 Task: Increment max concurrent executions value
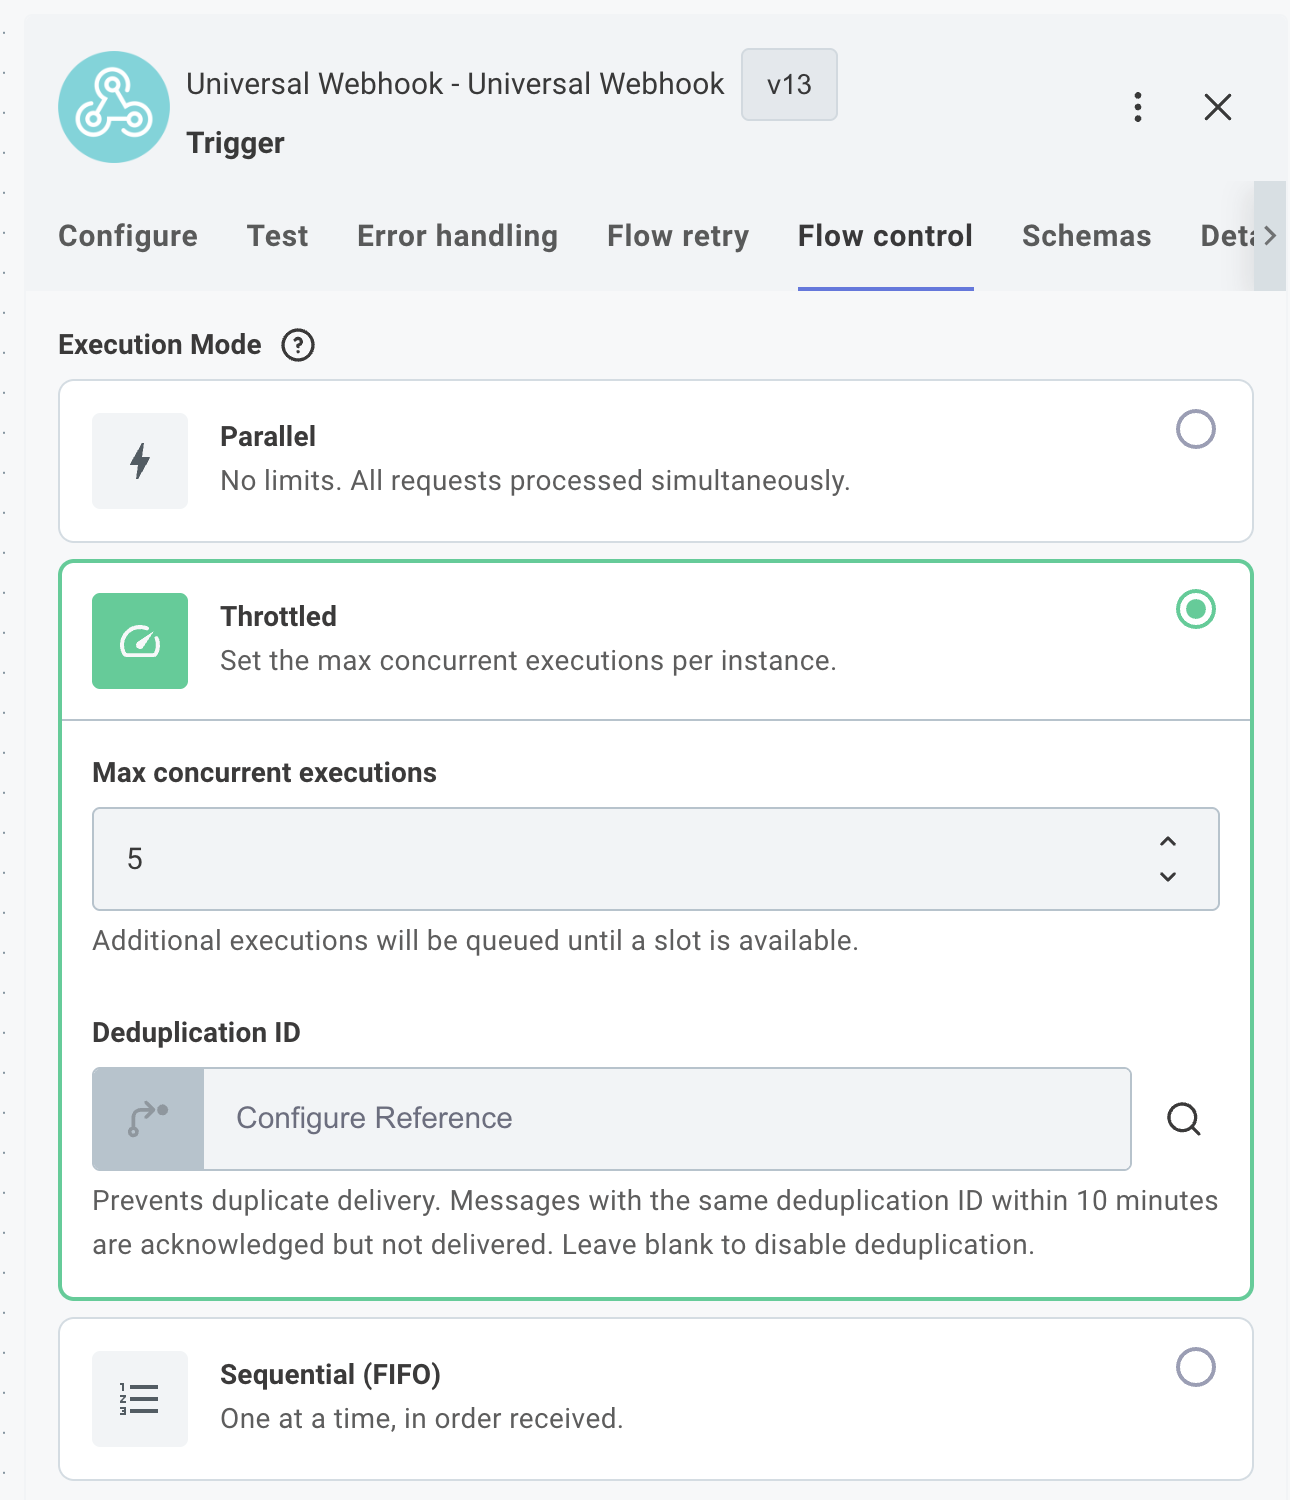(x=1166, y=843)
